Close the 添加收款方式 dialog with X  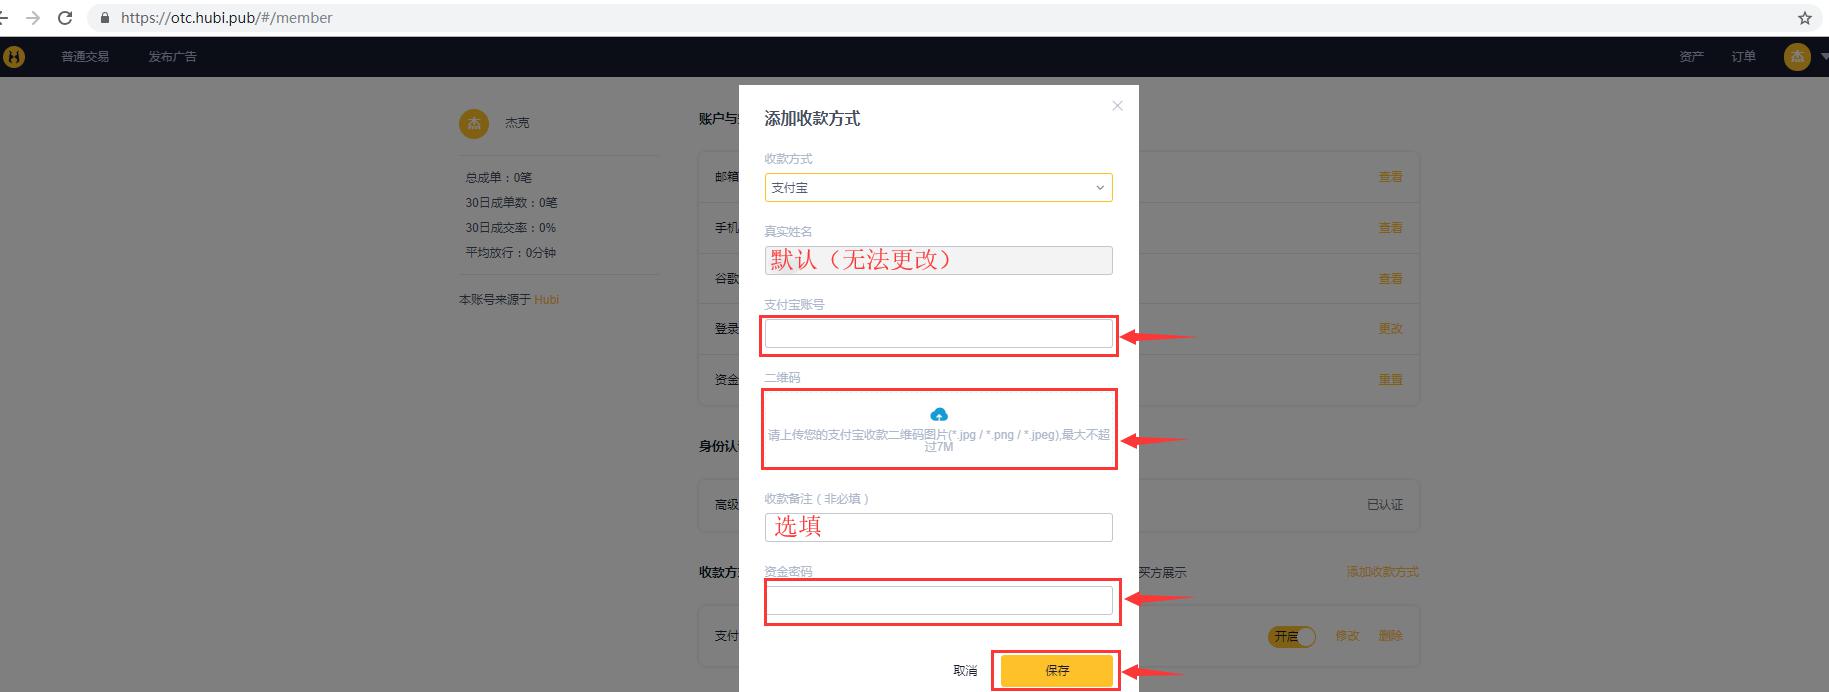tap(1117, 106)
